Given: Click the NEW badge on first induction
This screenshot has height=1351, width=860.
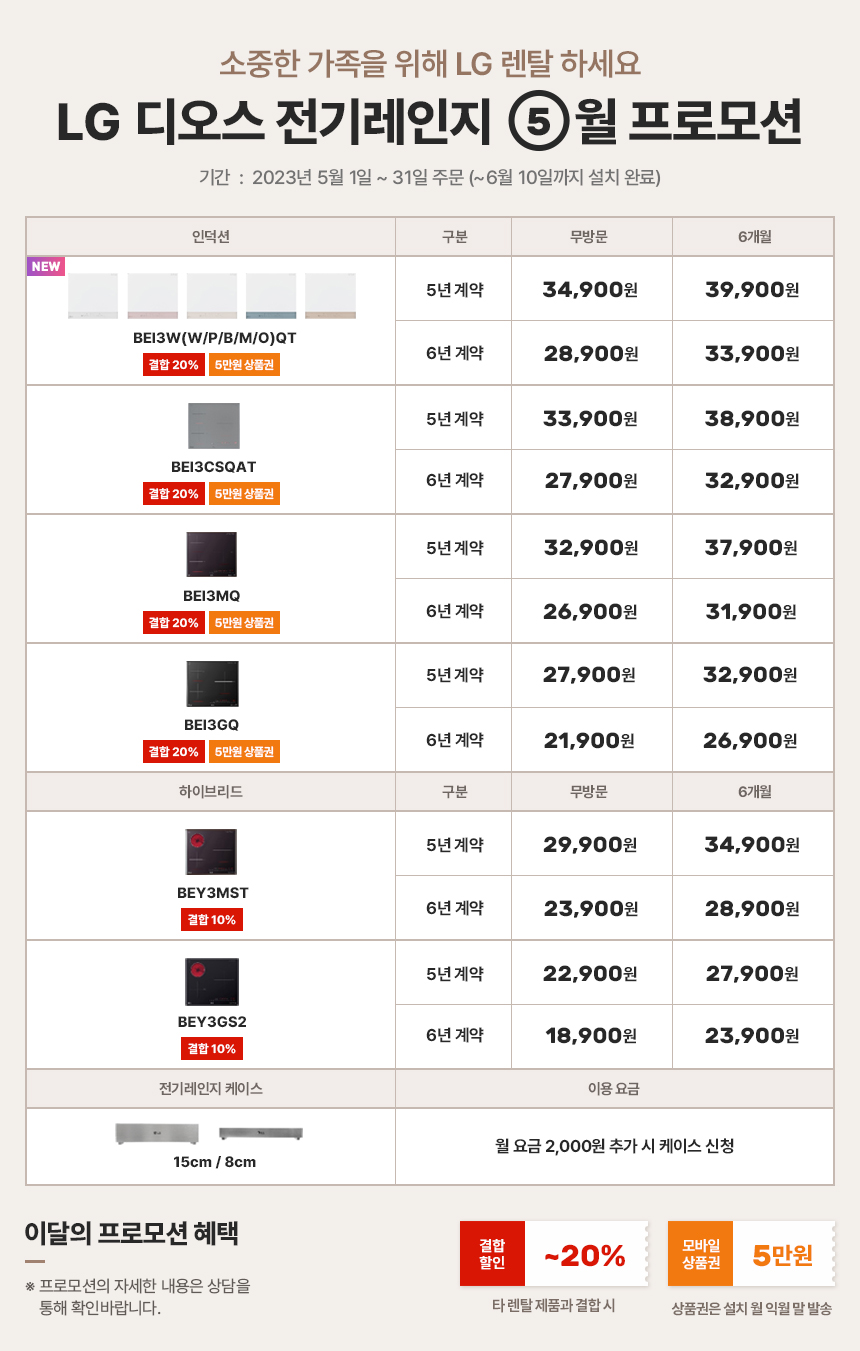Looking at the screenshot, I should (45, 266).
